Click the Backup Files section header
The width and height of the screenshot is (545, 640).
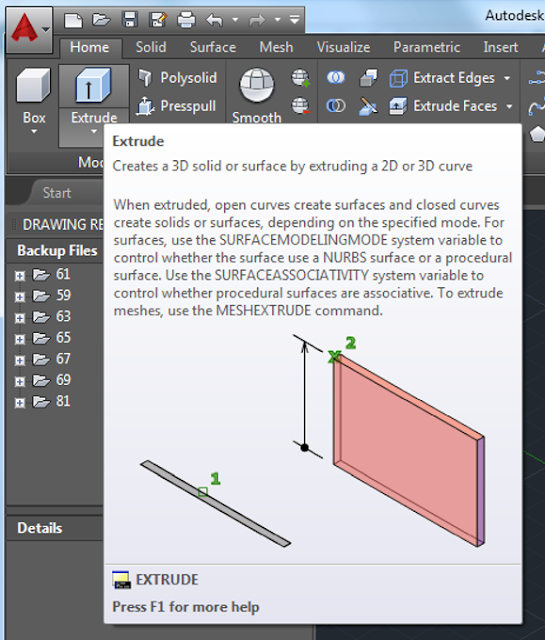point(55,251)
